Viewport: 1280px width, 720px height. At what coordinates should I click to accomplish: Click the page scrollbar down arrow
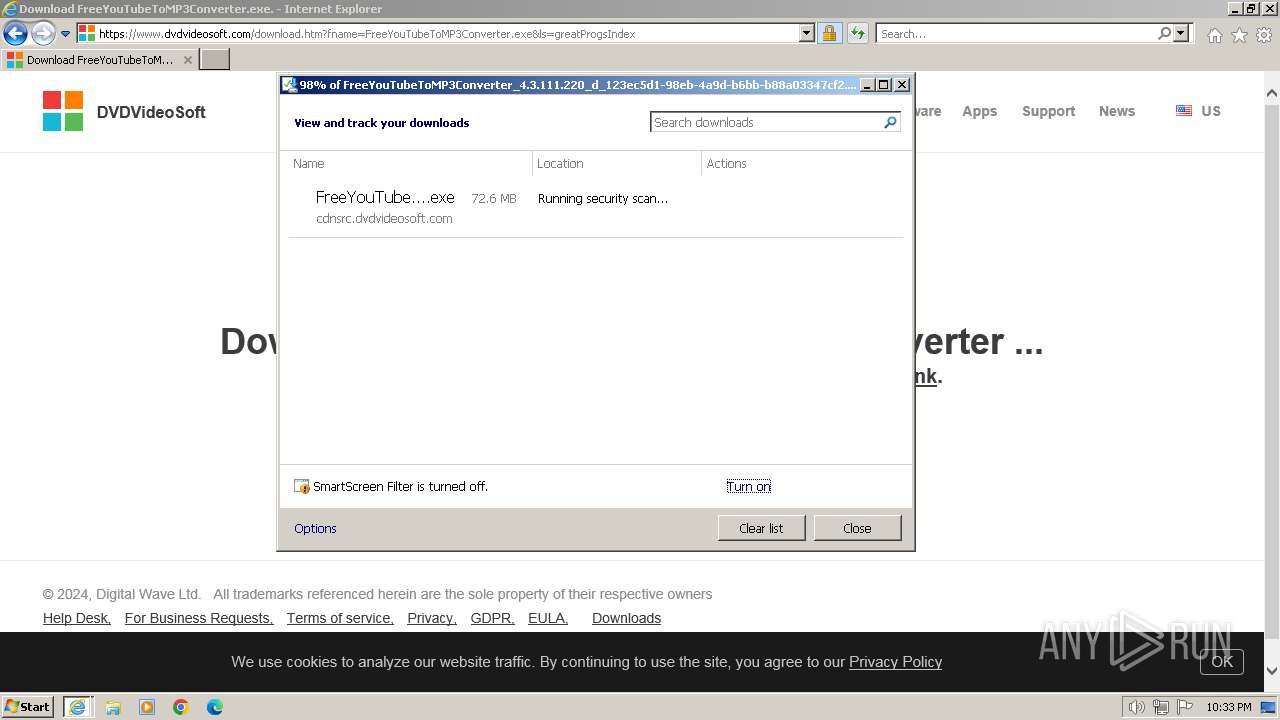(x=1272, y=671)
